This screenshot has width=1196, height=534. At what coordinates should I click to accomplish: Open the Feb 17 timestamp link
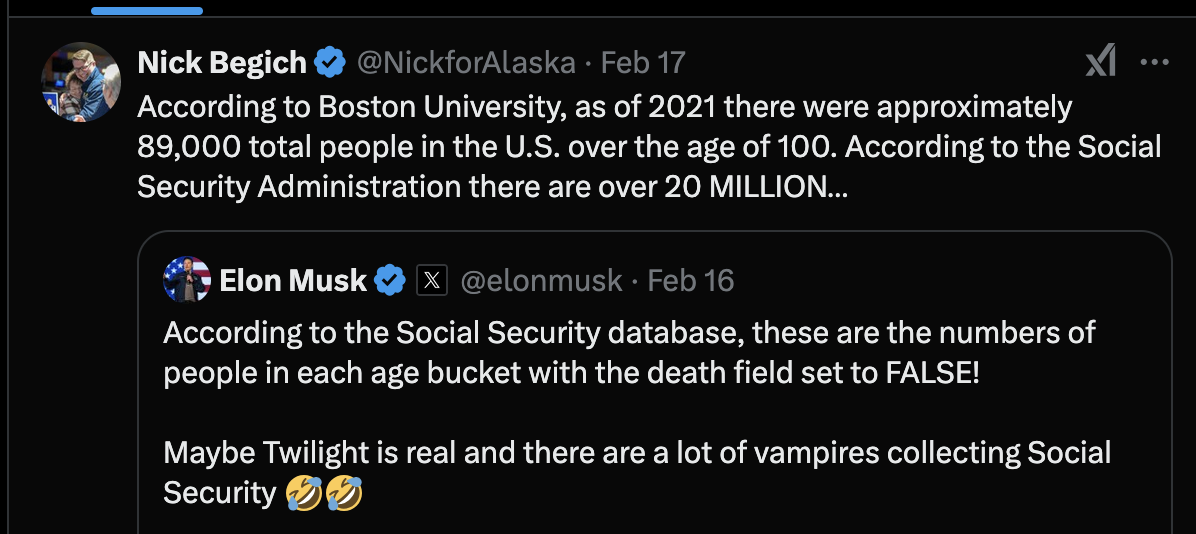click(643, 64)
